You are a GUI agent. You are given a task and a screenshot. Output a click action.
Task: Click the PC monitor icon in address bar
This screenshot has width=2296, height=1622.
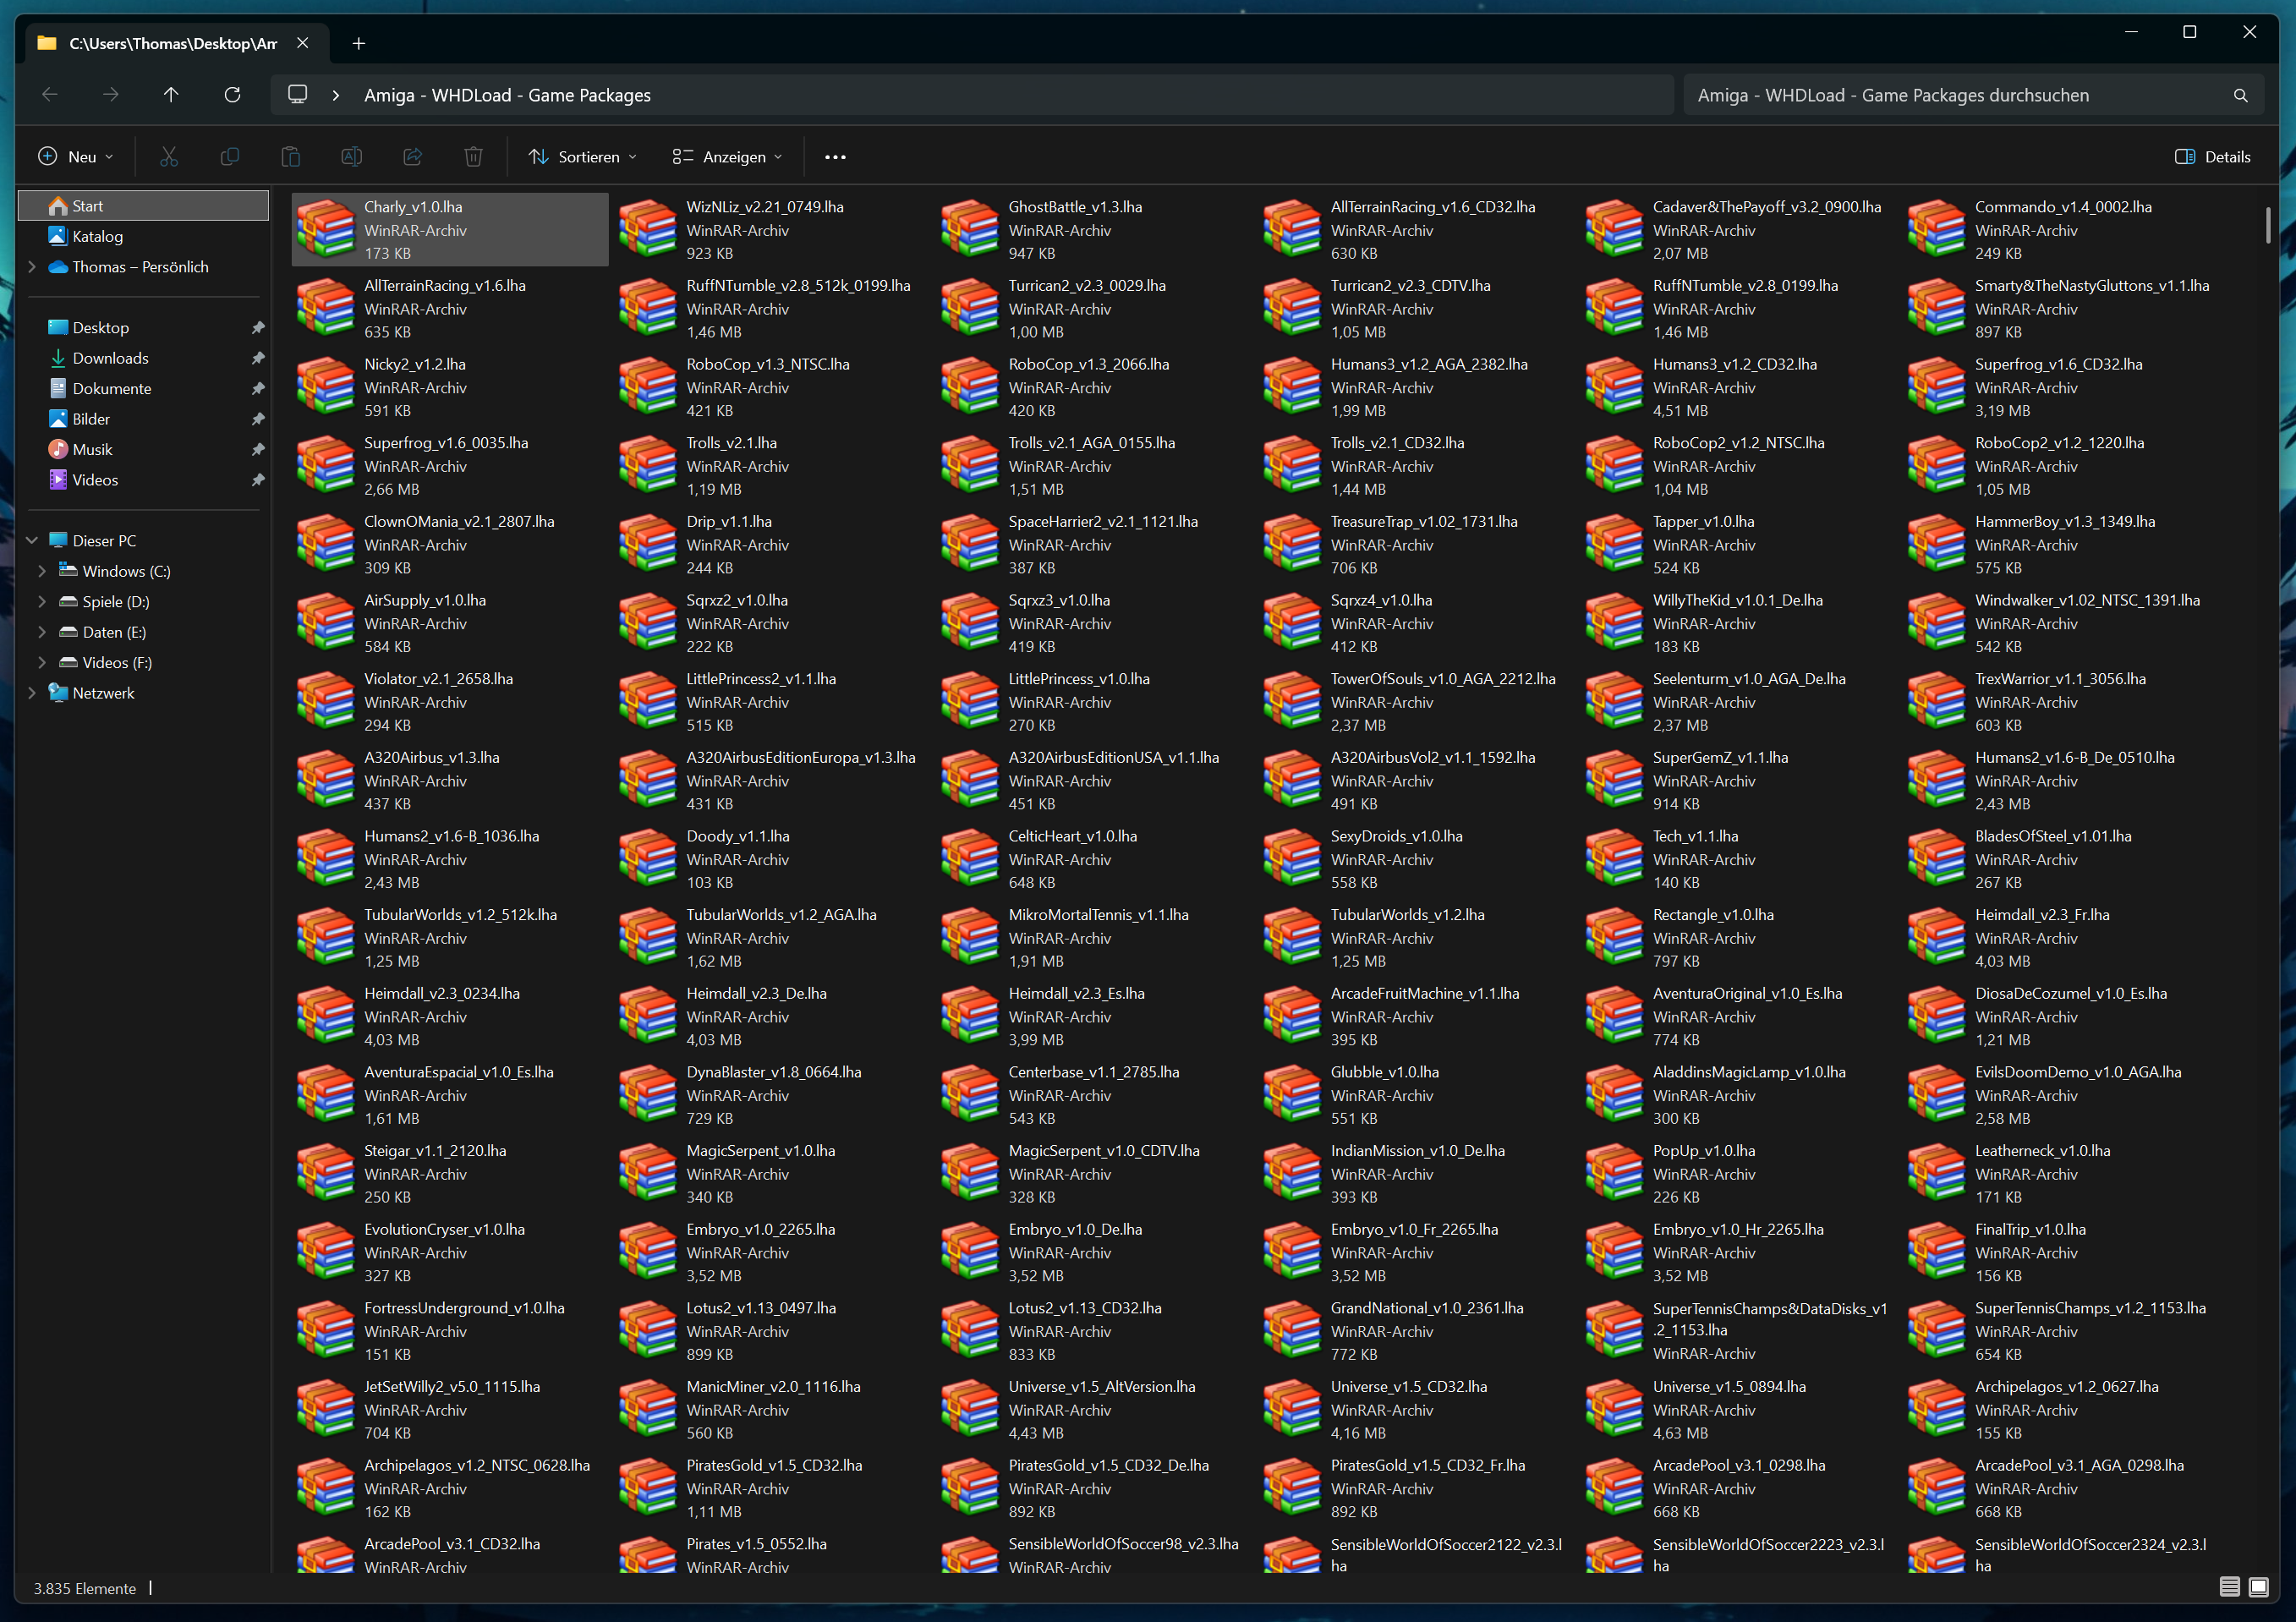pos(297,94)
